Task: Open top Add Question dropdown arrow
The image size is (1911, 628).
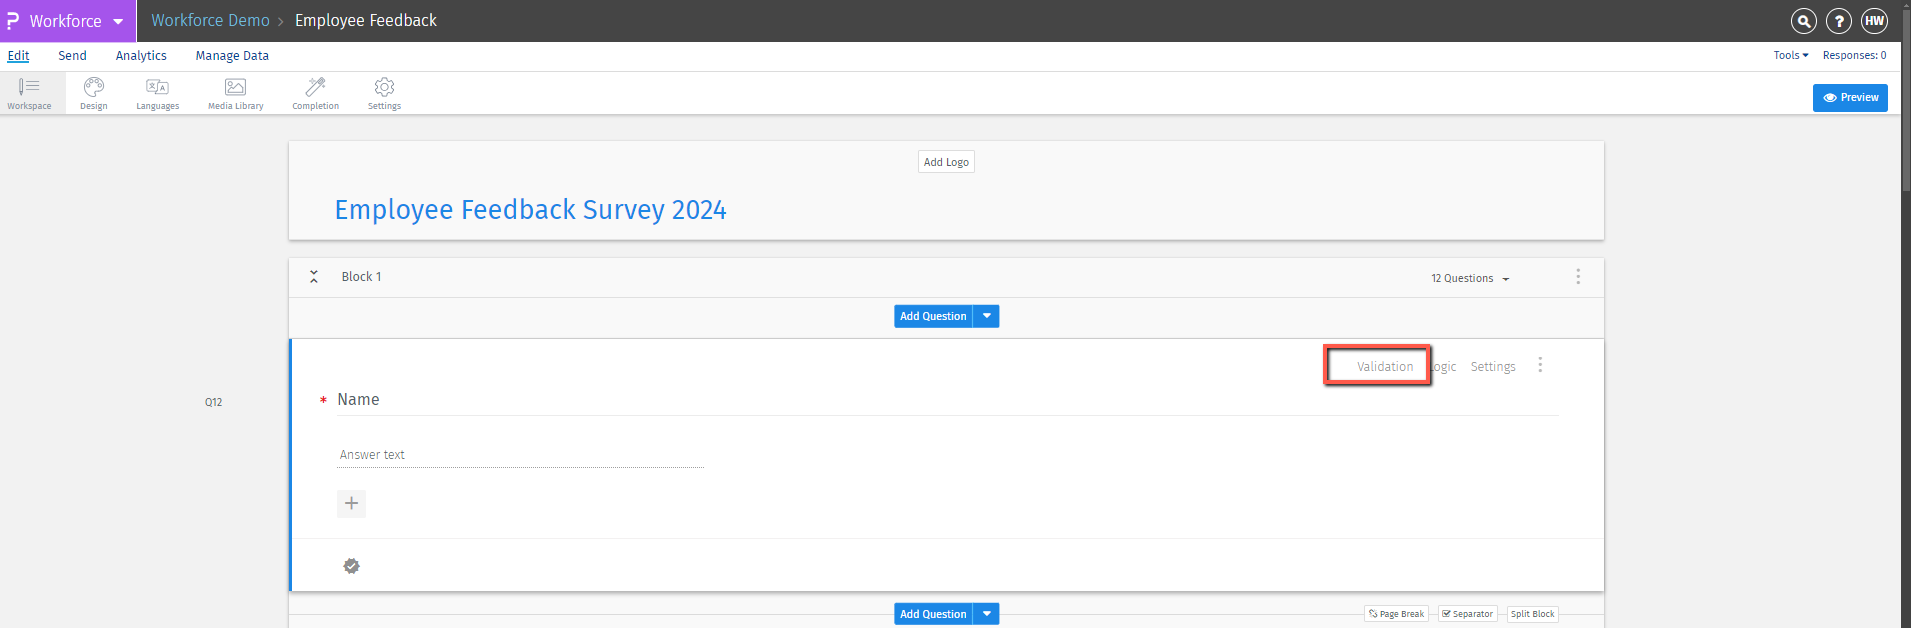Action: (987, 316)
